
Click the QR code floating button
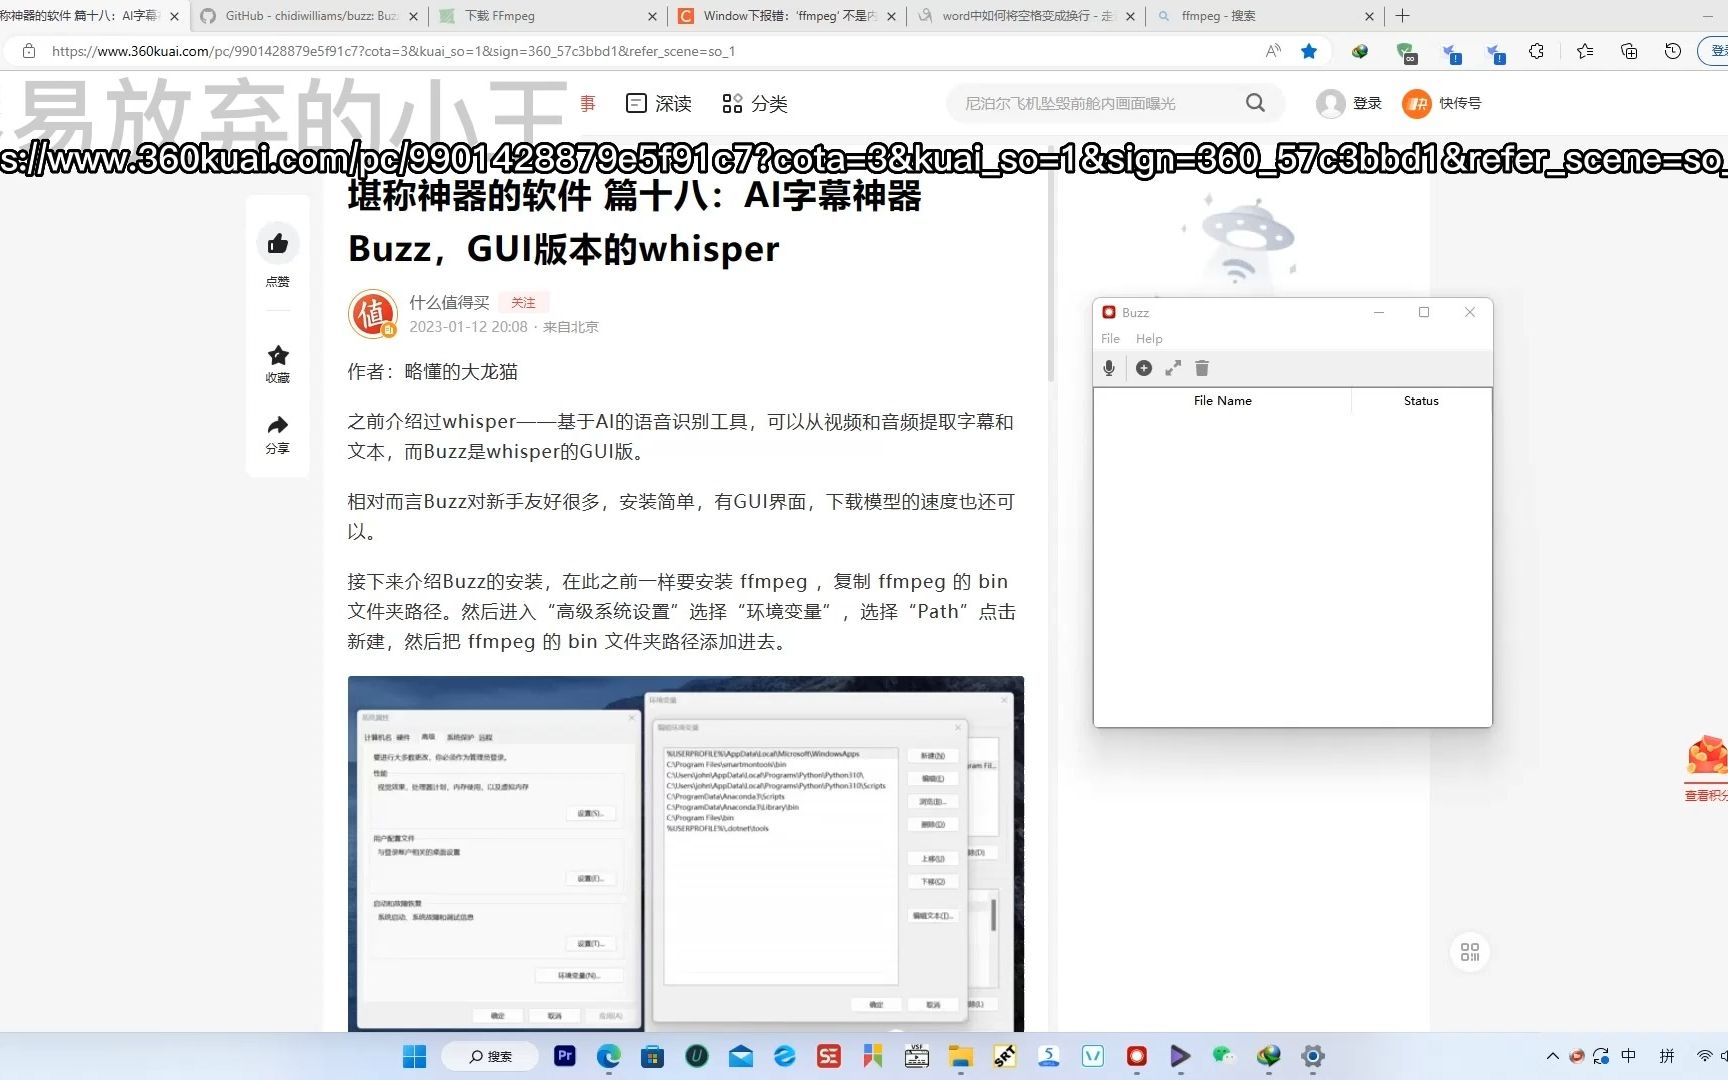(1470, 952)
